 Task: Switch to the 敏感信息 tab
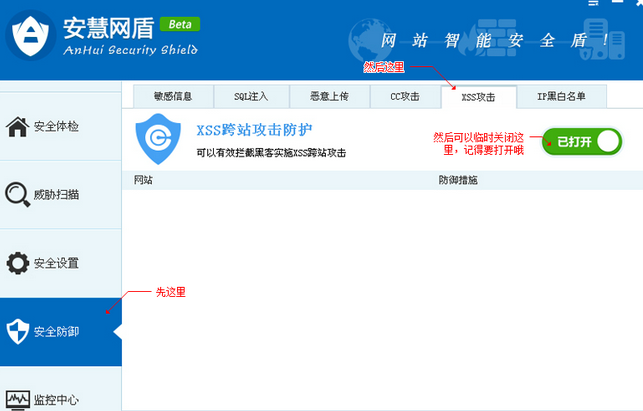click(172, 97)
